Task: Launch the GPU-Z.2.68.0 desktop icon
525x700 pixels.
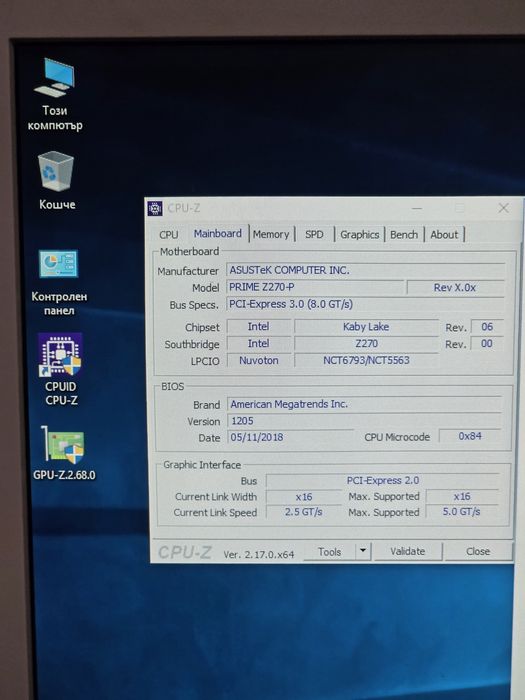Action: click(64, 453)
